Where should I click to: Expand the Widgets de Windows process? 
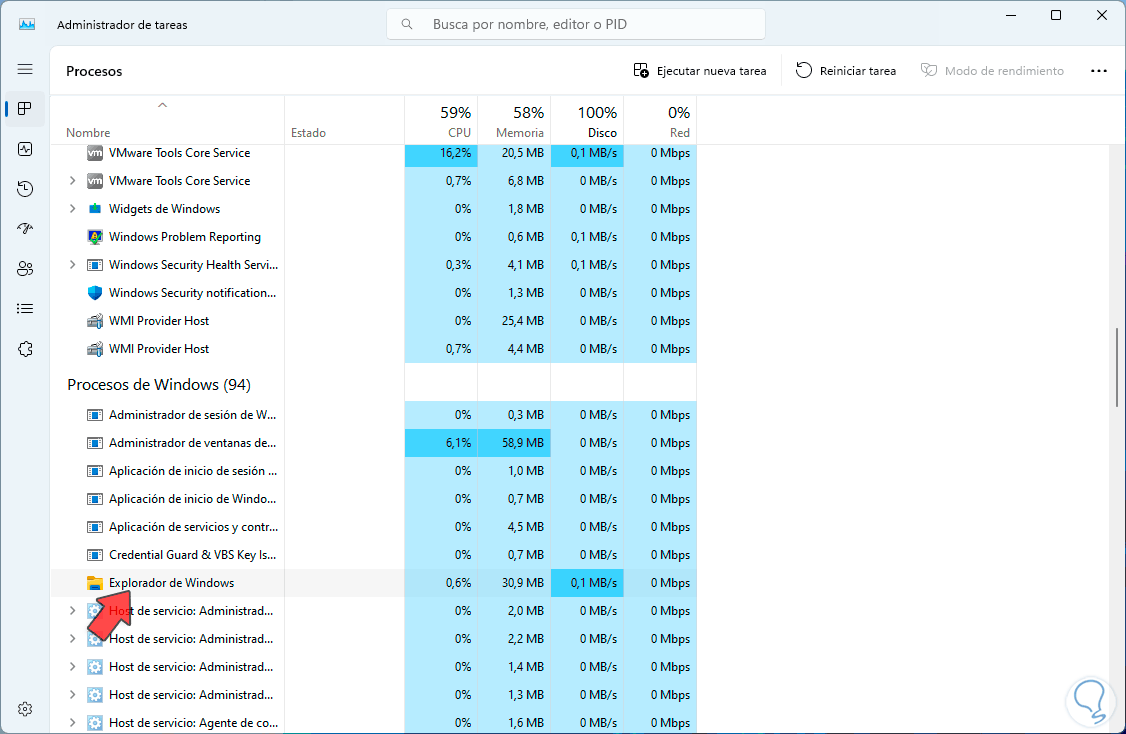(72, 209)
